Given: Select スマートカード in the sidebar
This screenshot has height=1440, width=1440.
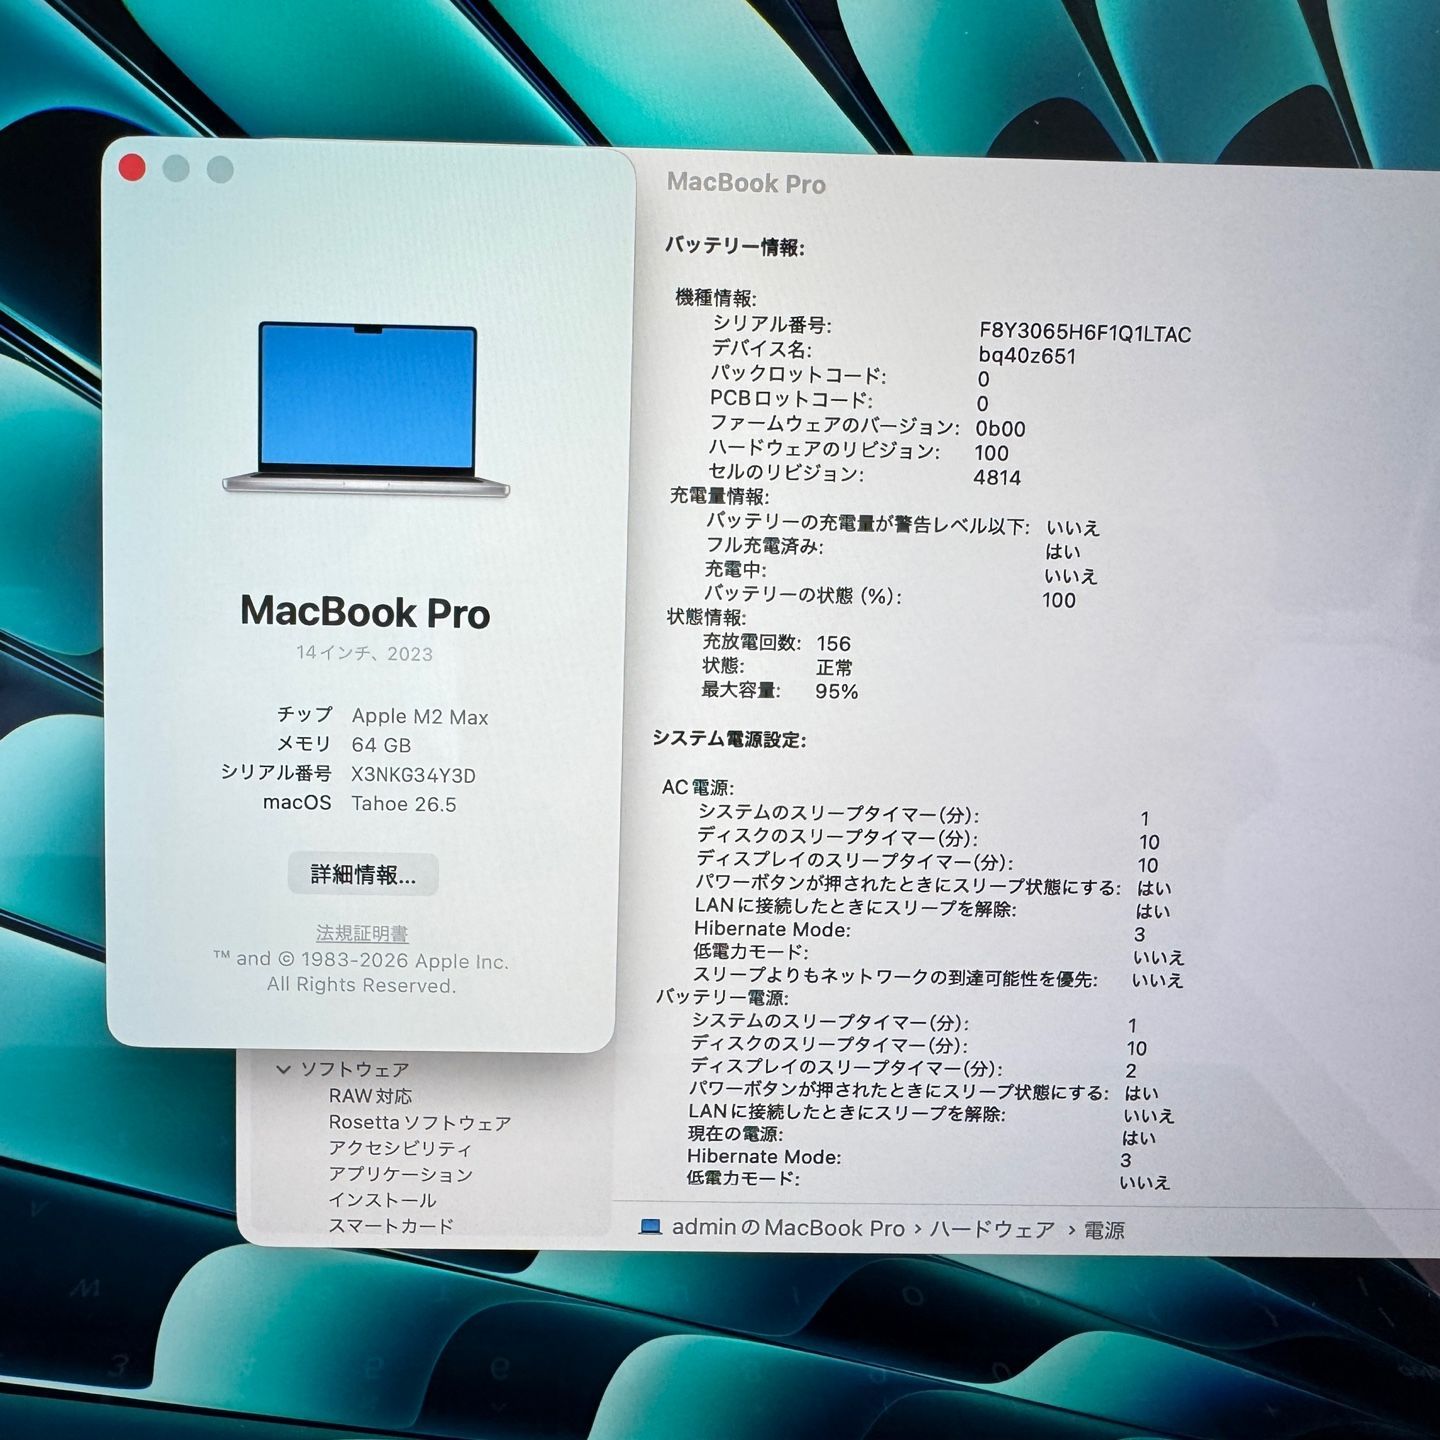Looking at the screenshot, I should pyautogui.click(x=391, y=1226).
